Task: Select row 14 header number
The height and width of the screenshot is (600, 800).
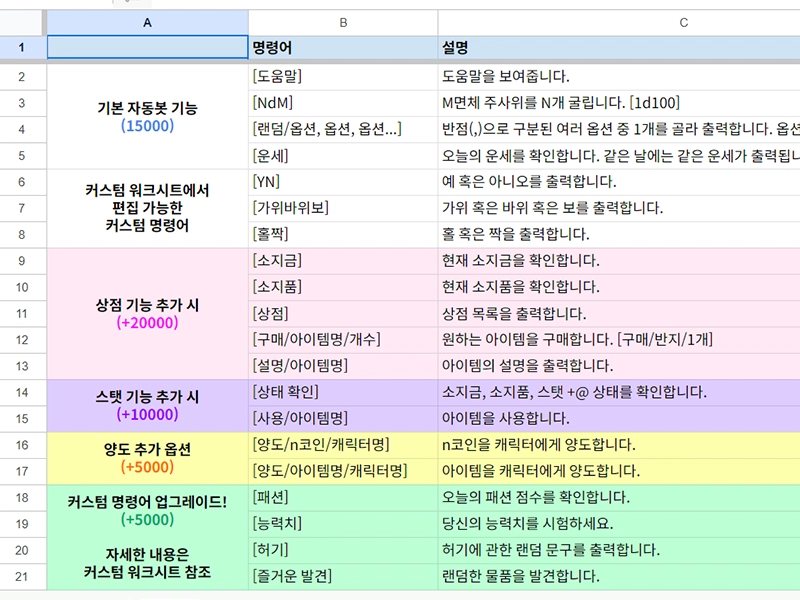Action: (23, 392)
